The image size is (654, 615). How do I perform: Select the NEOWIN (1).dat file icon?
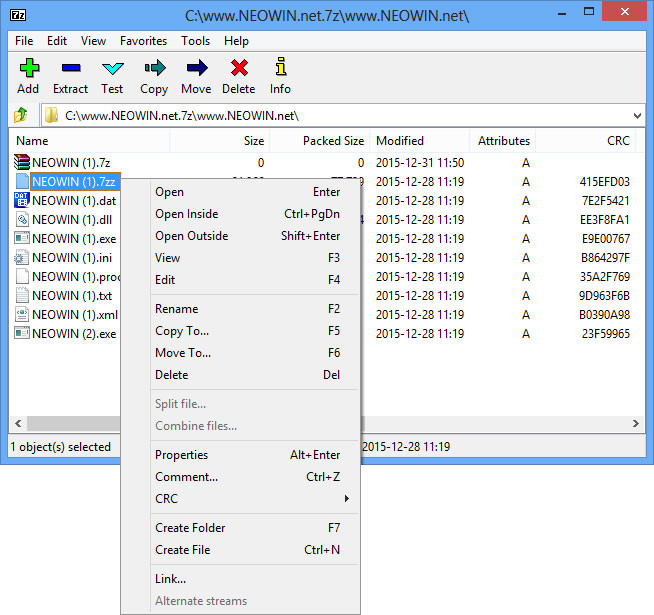click(22, 200)
